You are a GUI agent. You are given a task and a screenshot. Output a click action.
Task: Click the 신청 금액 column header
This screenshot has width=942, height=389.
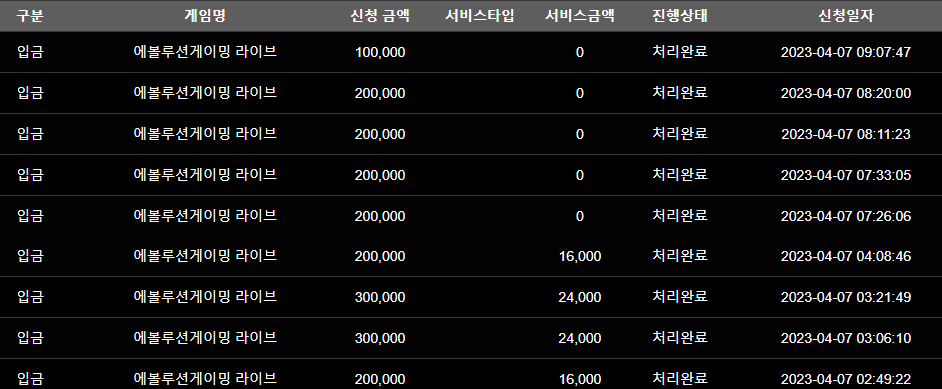(380, 16)
